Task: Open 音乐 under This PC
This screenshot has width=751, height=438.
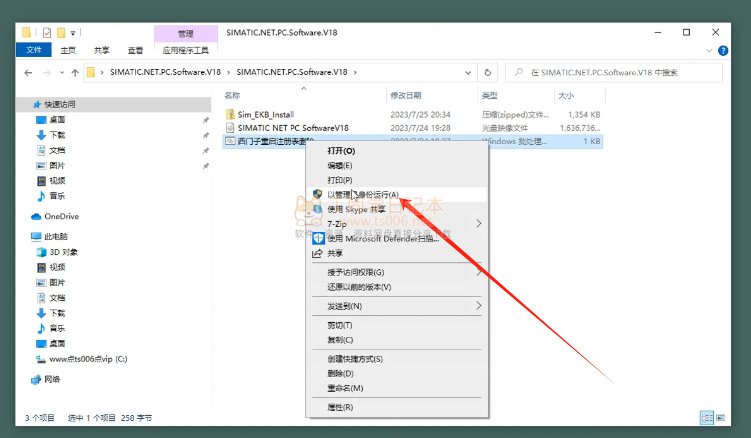Action: click(57, 329)
